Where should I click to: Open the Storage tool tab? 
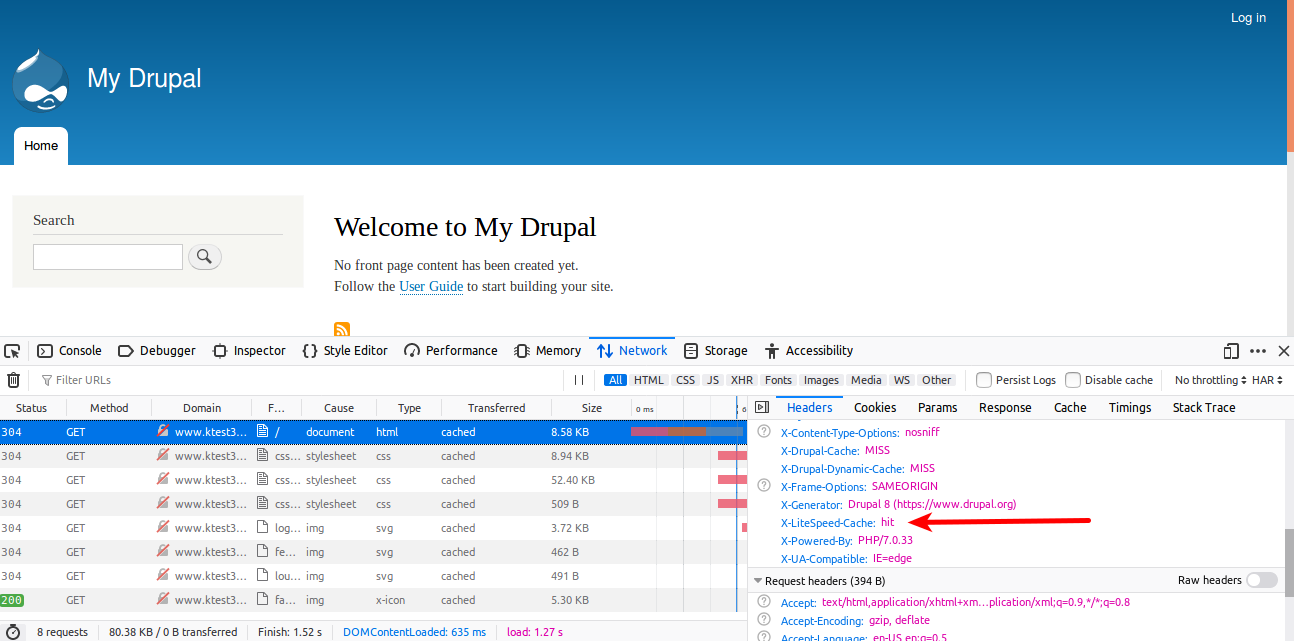715,351
